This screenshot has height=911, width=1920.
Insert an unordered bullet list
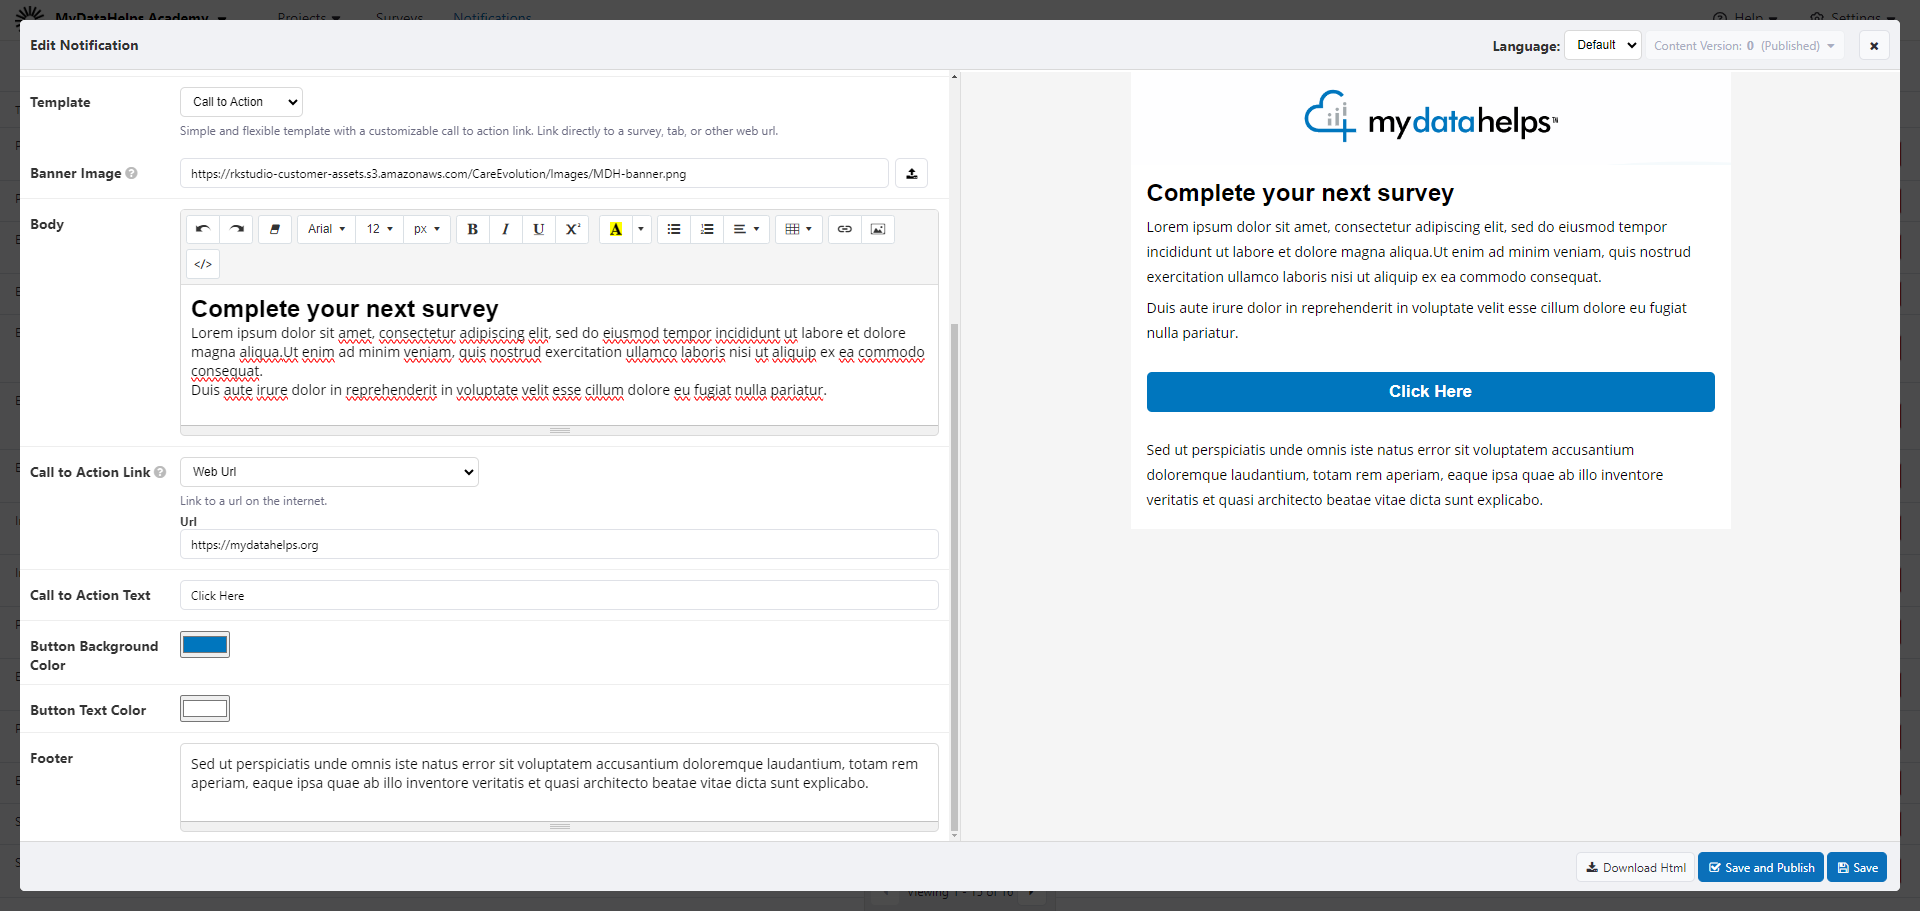pos(674,229)
